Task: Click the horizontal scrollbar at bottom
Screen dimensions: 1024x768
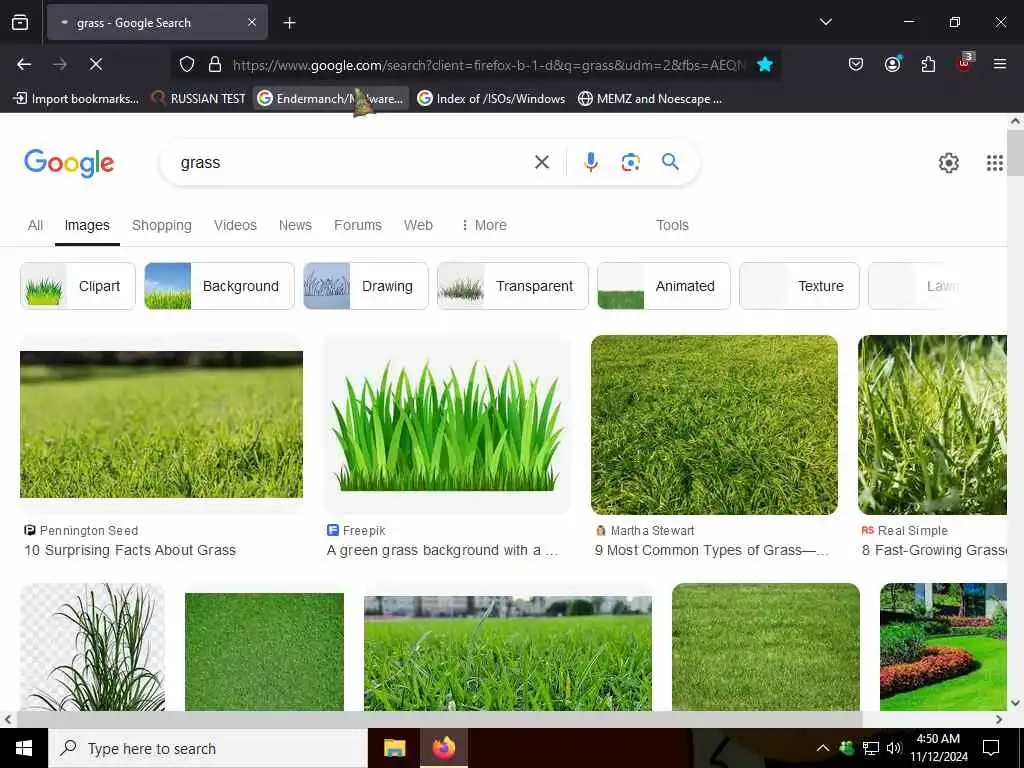Action: point(439,719)
